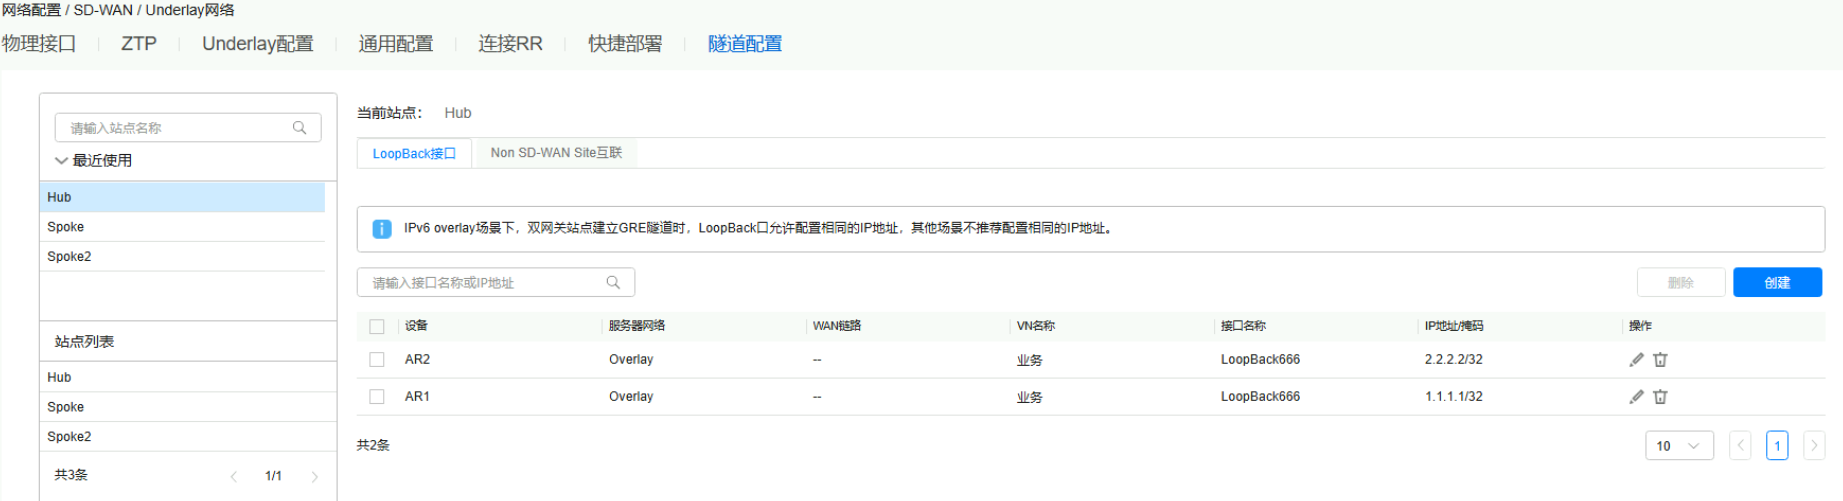The height and width of the screenshot is (501, 1843).
Task: Switch to Non SD-WAN Site互联 tab
Action: [556, 153]
